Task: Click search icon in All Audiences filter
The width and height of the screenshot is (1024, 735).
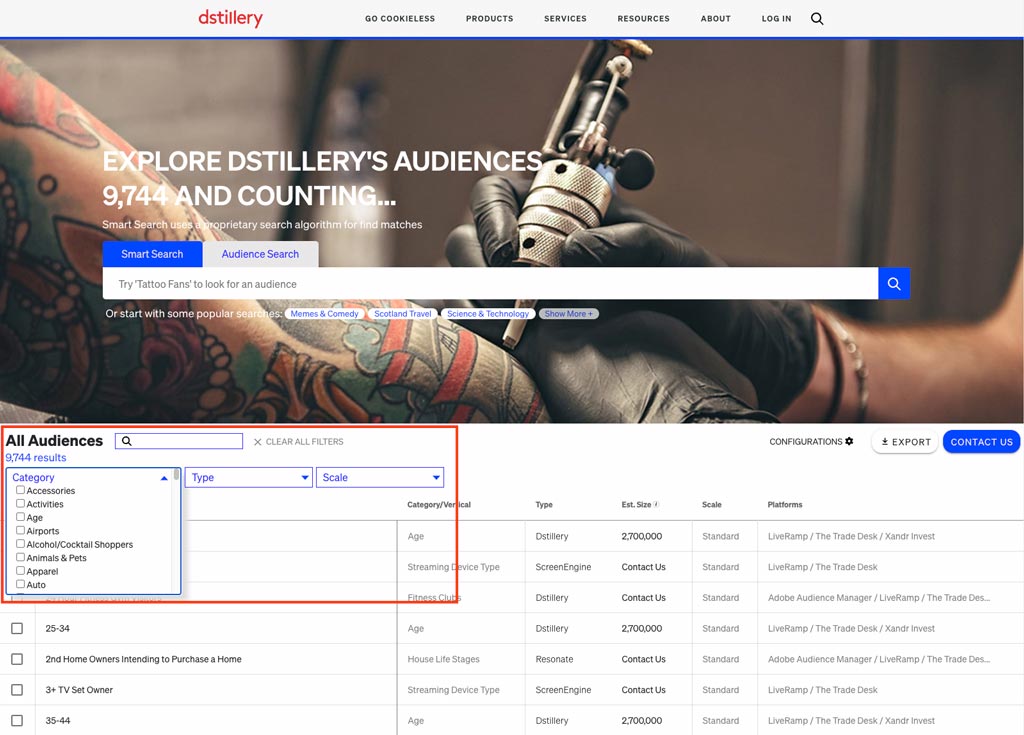Action: [127, 441]
